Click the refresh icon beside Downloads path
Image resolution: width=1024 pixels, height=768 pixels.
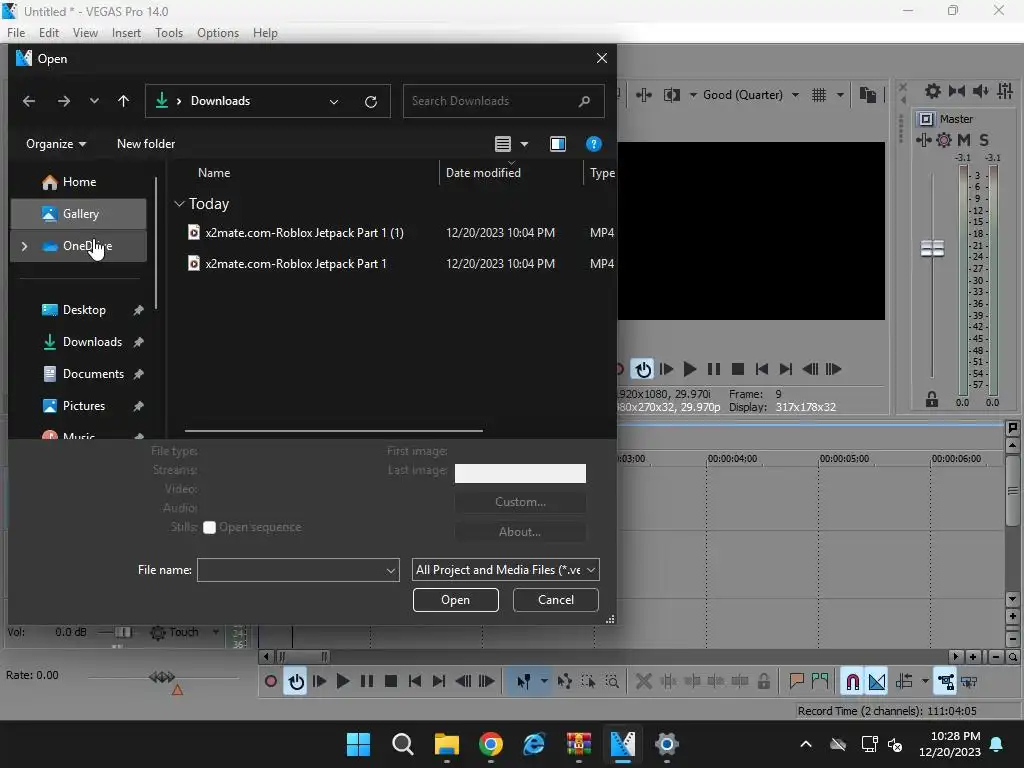pyautogui.click(x=371, y=101)
